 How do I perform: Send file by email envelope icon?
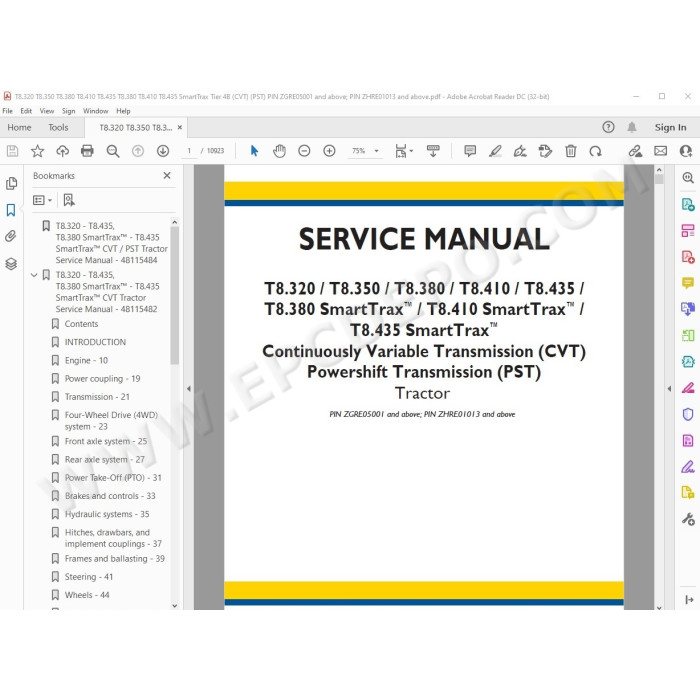[x=661, y=151]
